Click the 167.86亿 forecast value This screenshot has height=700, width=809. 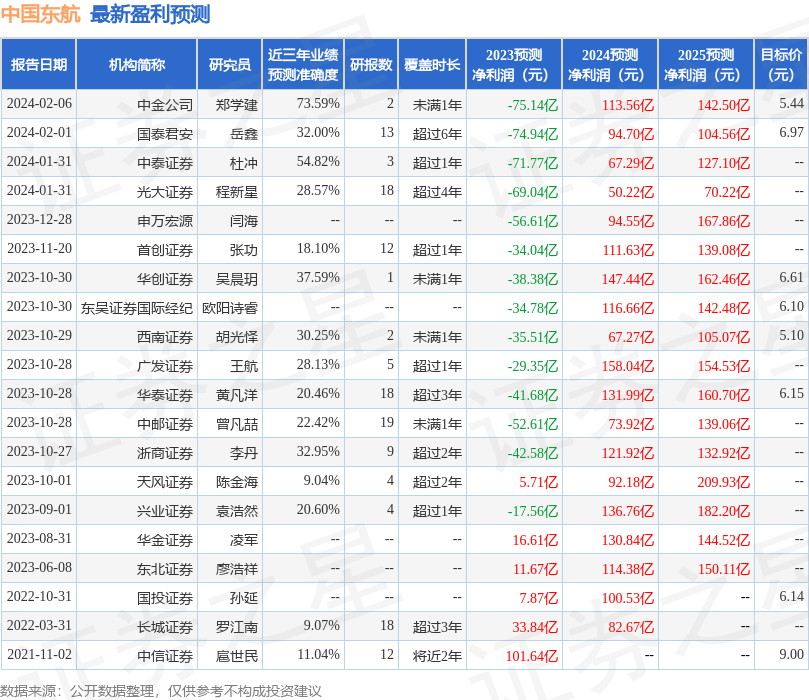pos(724,221)
